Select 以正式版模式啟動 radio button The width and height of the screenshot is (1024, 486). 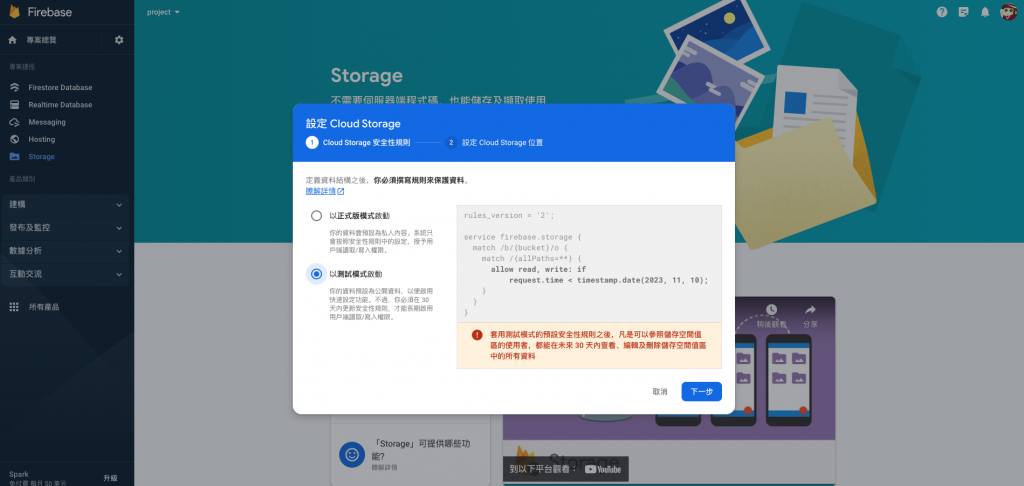click(317, 216)
